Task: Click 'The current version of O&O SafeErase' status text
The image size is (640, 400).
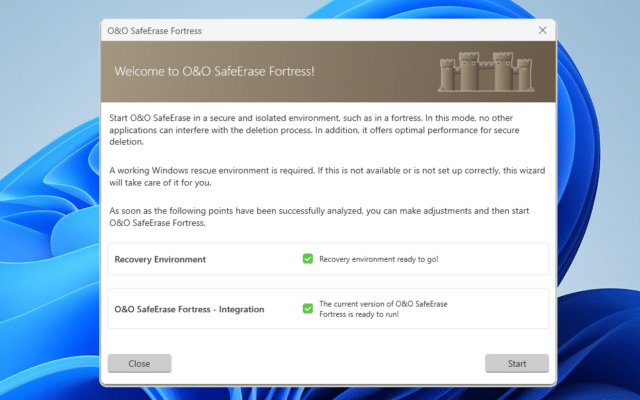Action: pos(383,304)
